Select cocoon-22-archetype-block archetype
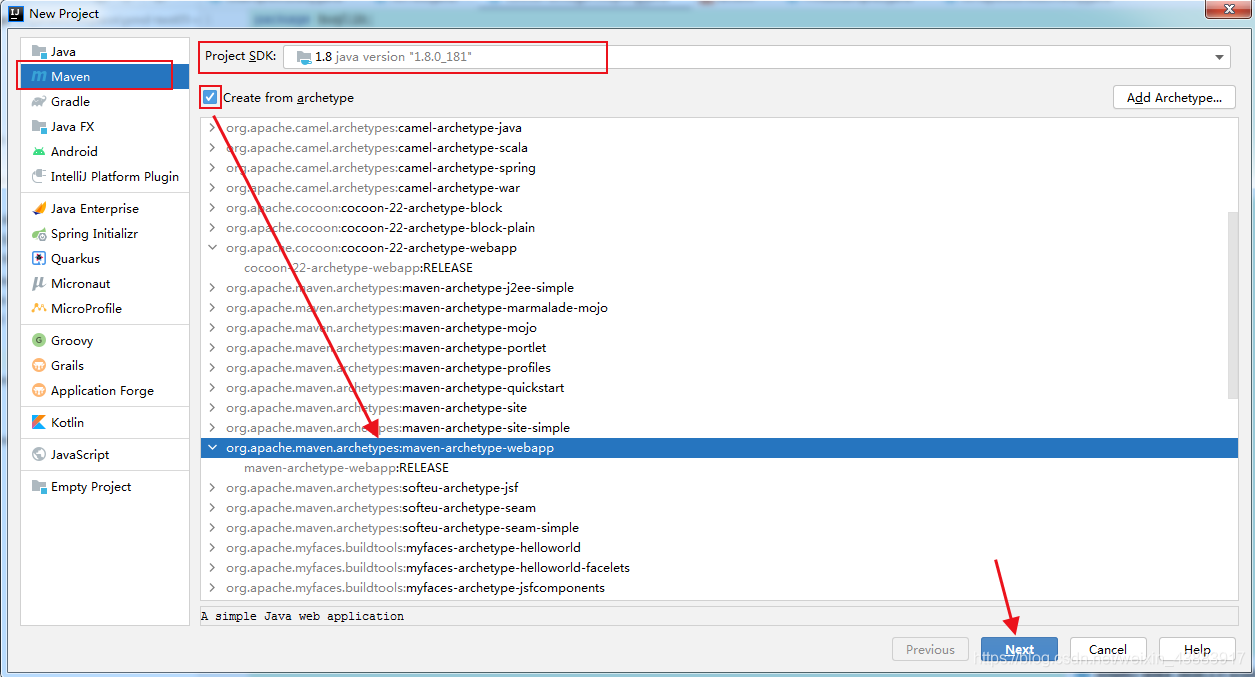The height and width of the screenshot is (677, 1255). point(364,207)
